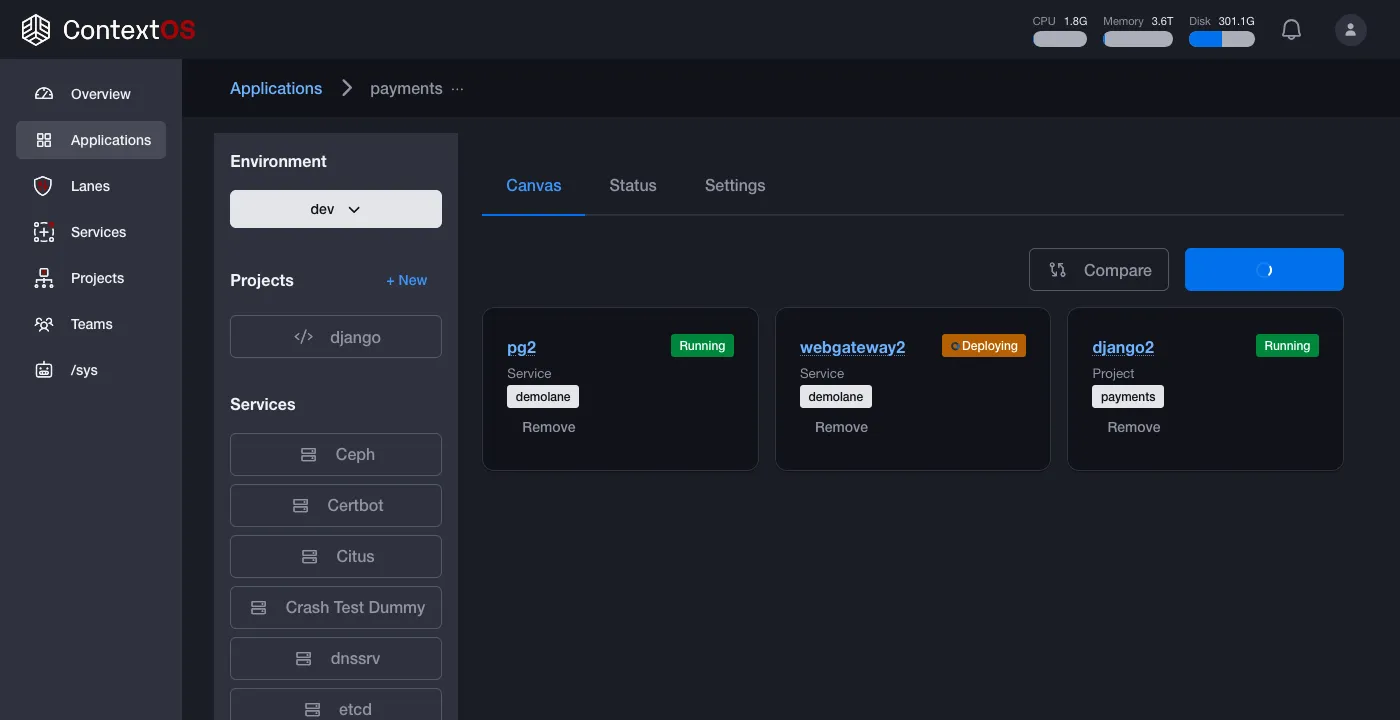Switch to the Settings tab
The image size is (1400, 720).
click(x=735, y=185)
